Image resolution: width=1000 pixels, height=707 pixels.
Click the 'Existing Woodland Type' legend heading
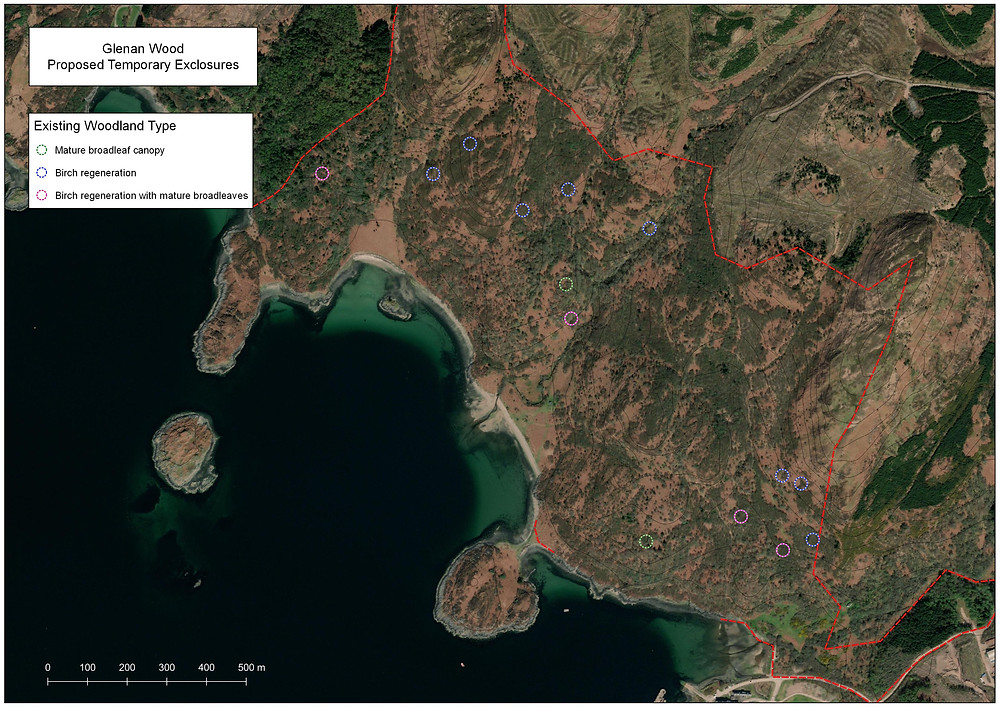(105, 126)
